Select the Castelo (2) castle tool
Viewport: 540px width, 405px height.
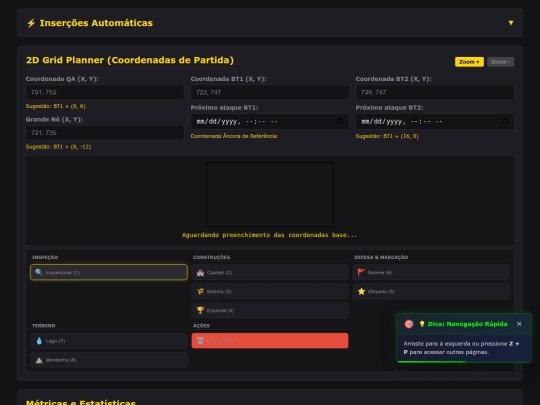pyautogui.click(x=270, y=272)
